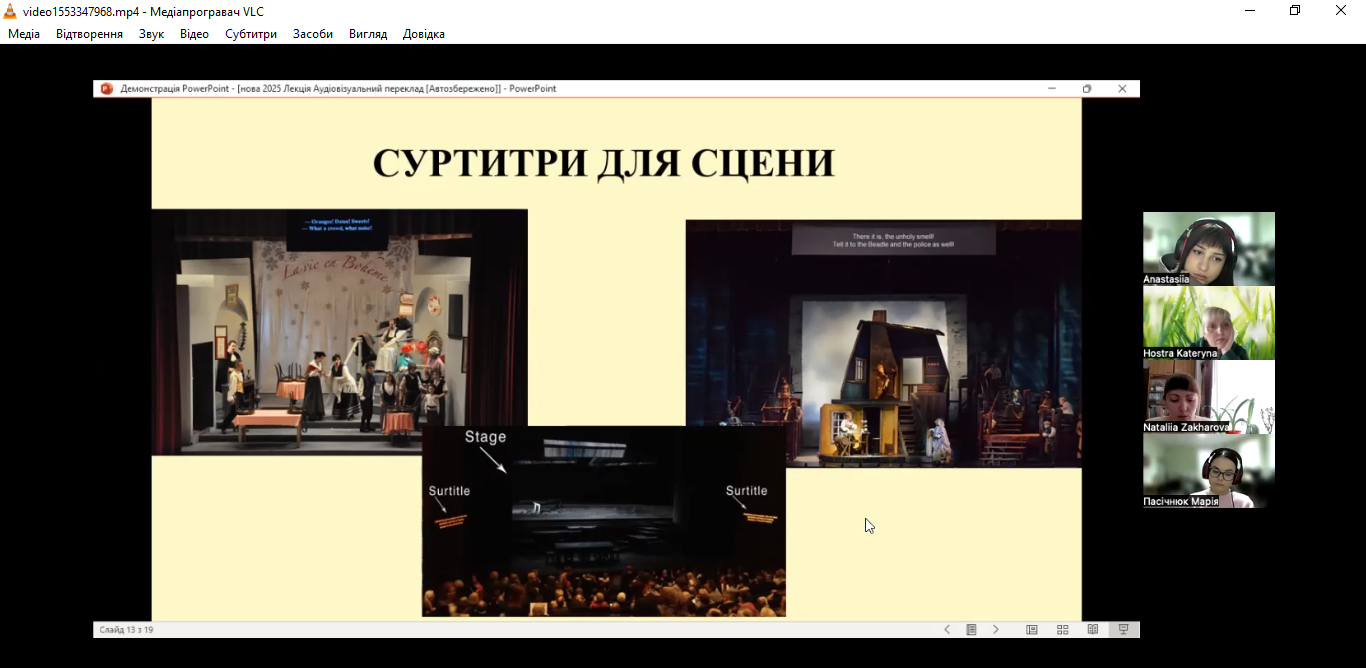Viewport: 1366px width, 668px height.
Task: Select Nataliia Zakharova's video thumbnail
Action: click(x=1208, y=396)
